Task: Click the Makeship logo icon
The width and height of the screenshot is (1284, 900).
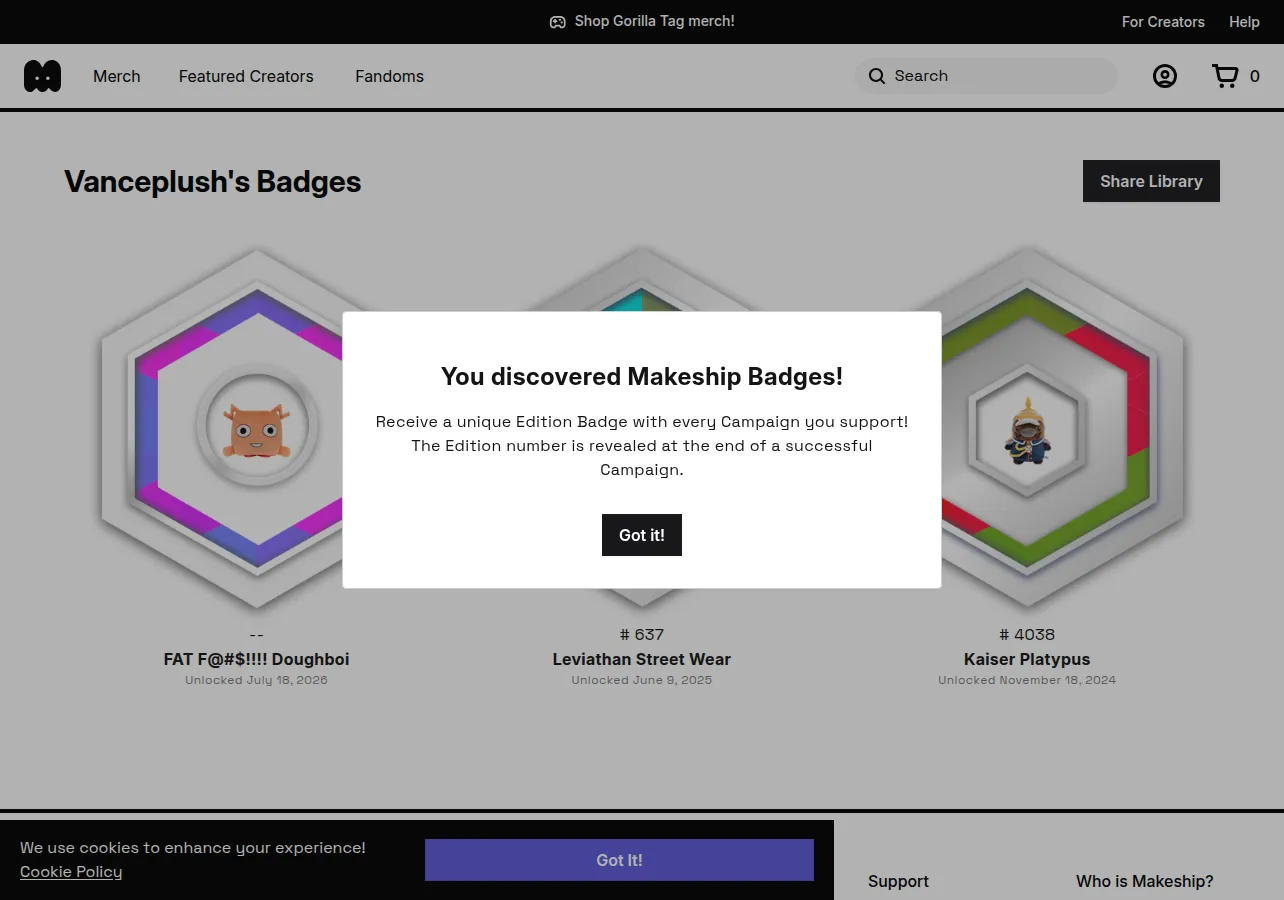Action: coord(42,76)
